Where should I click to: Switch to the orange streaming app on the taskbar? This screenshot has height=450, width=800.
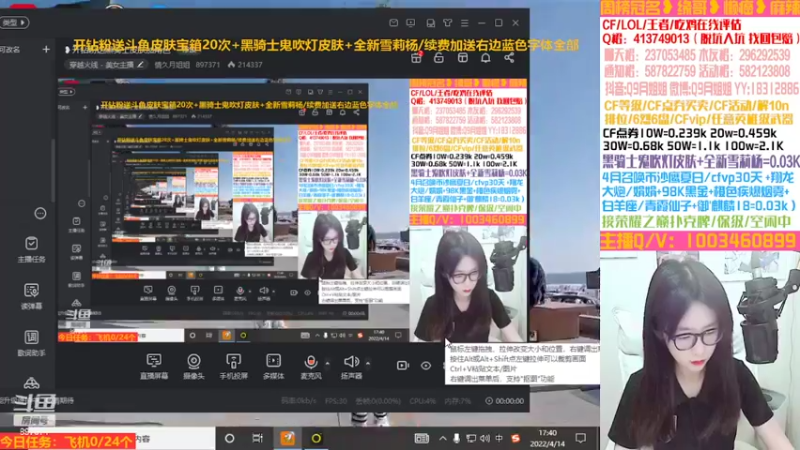[287, 438]
